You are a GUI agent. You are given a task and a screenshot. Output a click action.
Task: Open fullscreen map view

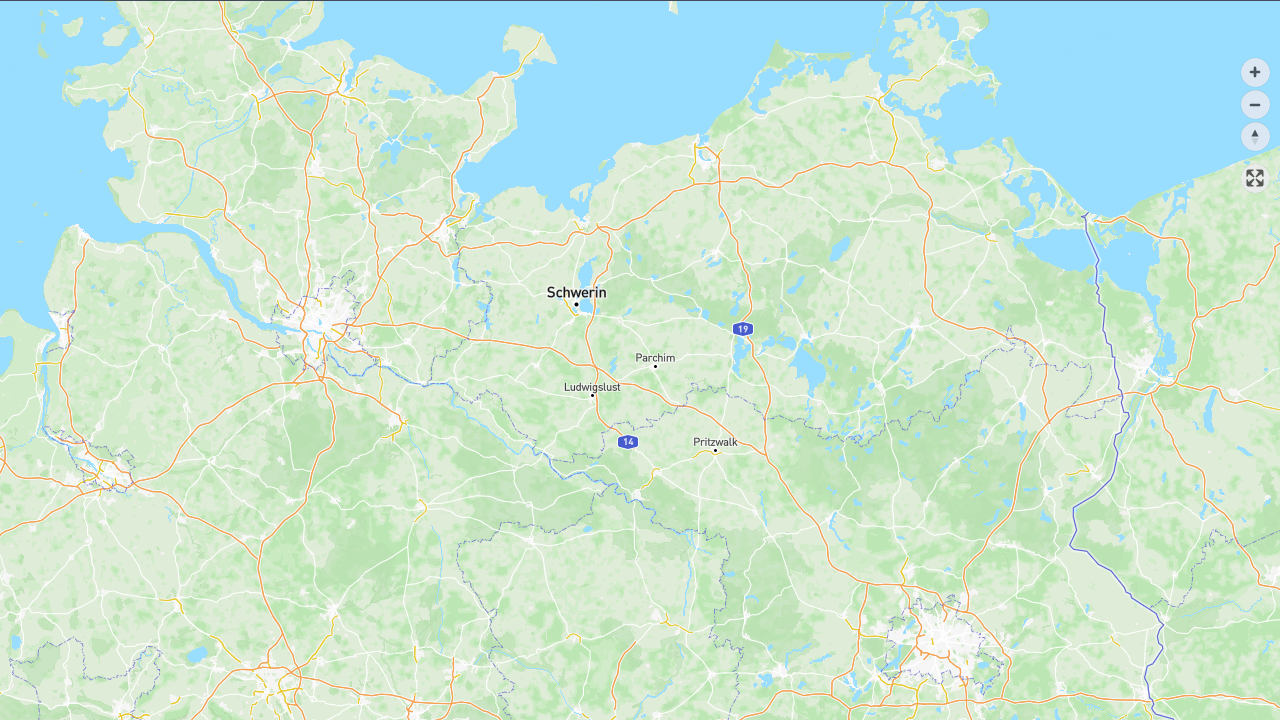pos(1255,178)
